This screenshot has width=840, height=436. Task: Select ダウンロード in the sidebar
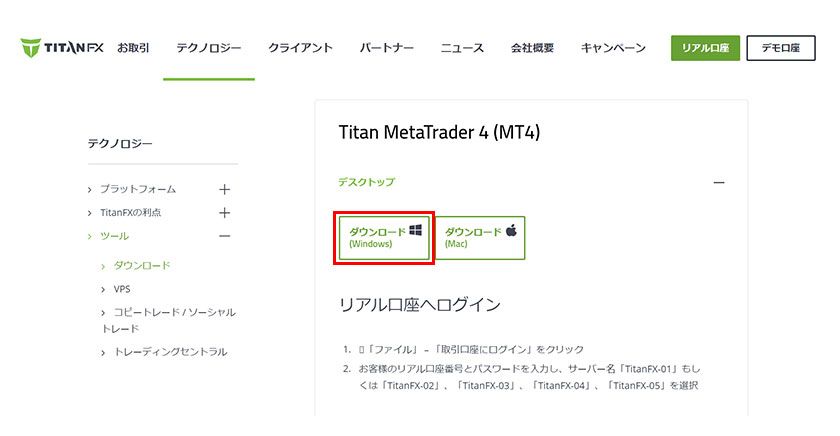141,266
